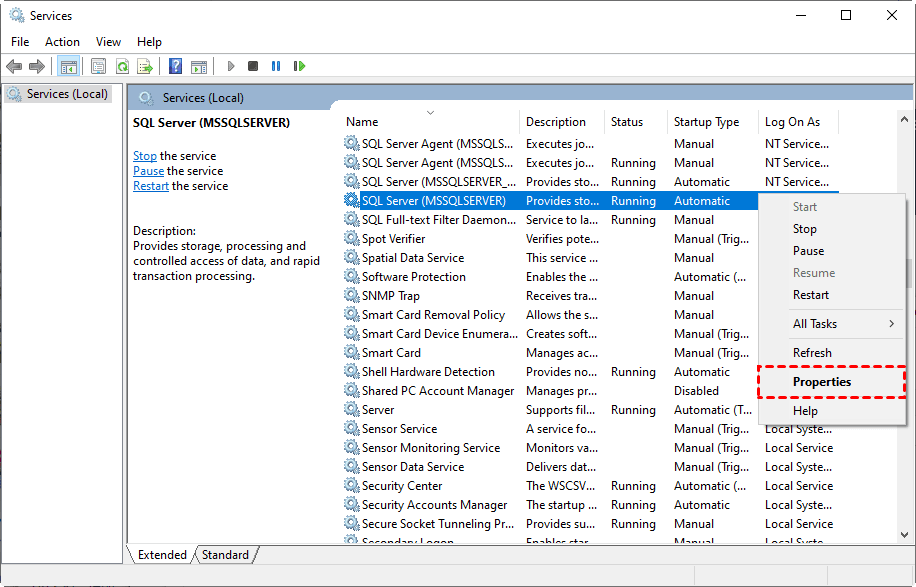Open the Help toolbar icon with question mark
The image size is (916, 587).
coord(175,66)
